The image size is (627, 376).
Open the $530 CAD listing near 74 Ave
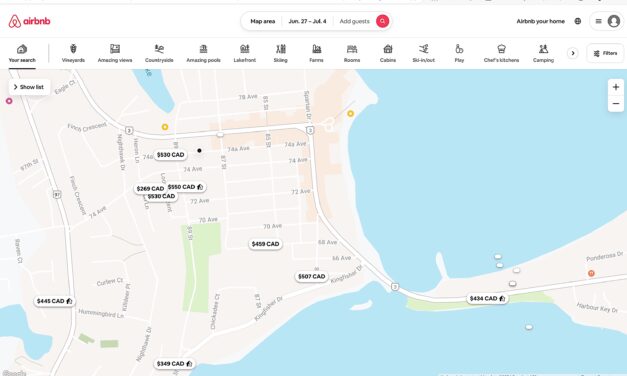[170, 155]
